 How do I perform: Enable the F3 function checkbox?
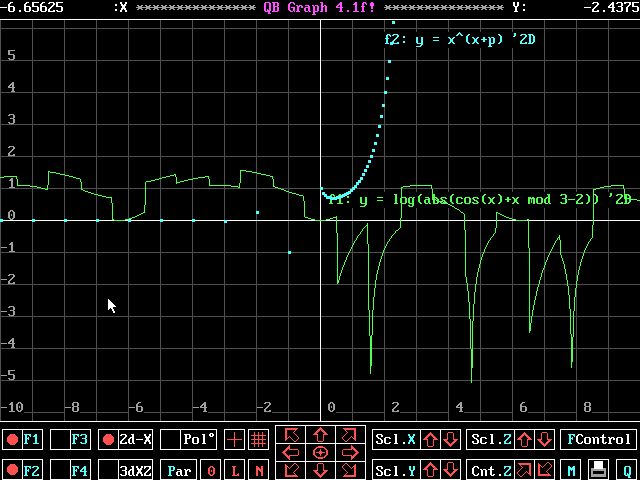70,439
